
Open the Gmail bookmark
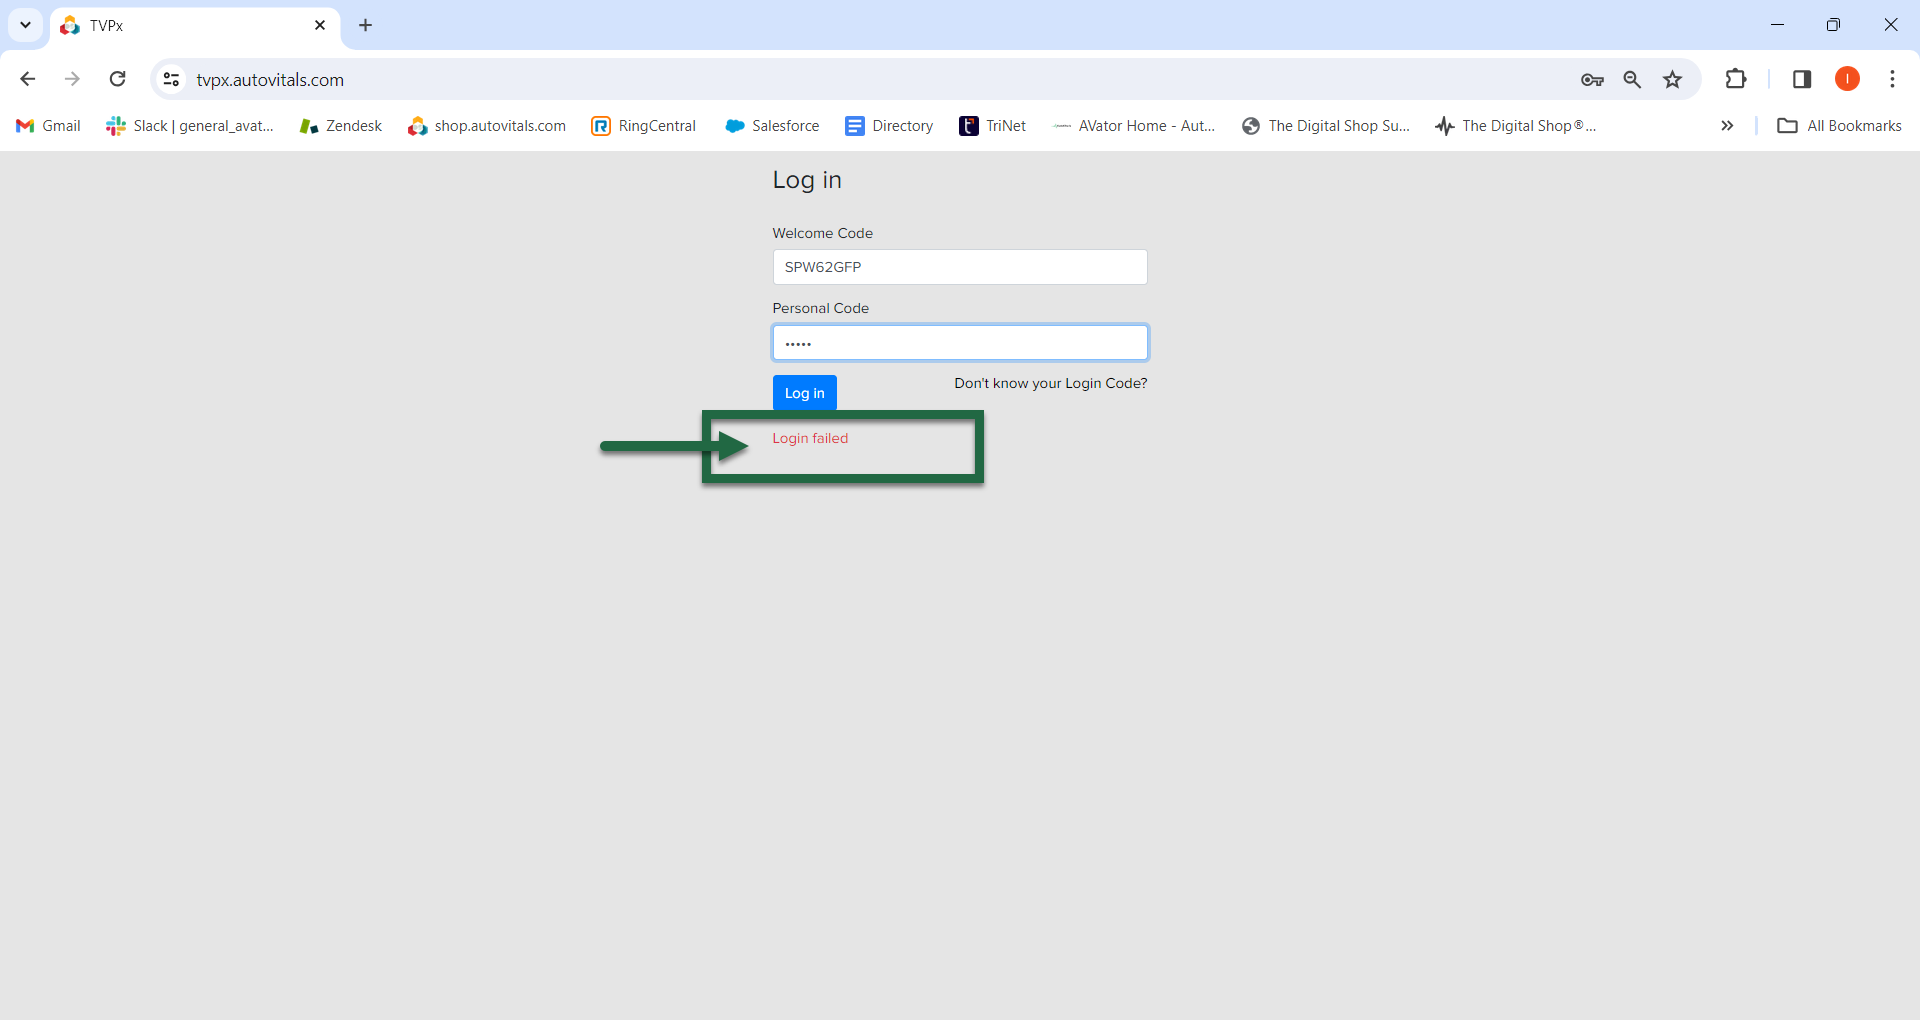(48, 126)
